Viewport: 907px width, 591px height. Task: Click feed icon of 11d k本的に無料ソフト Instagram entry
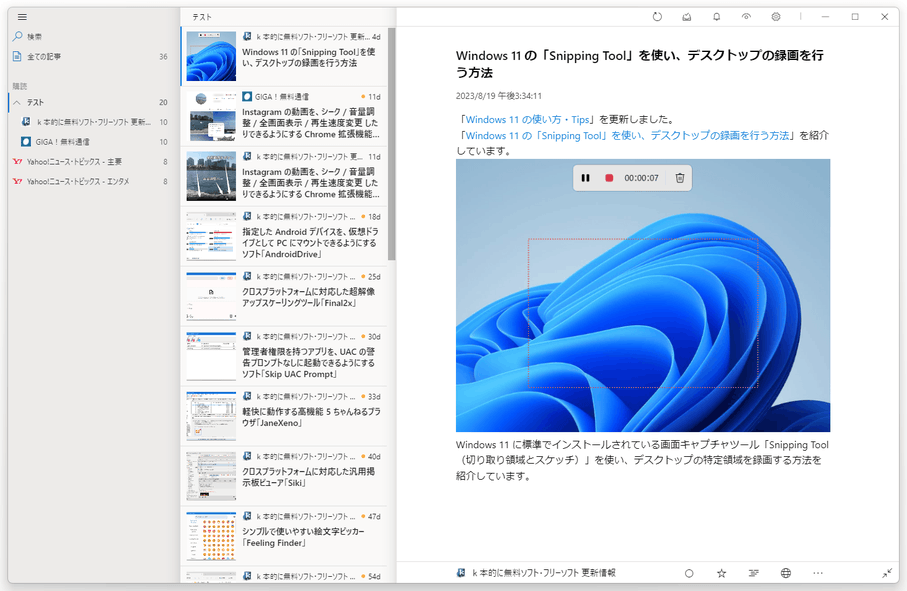click(247, 157)
